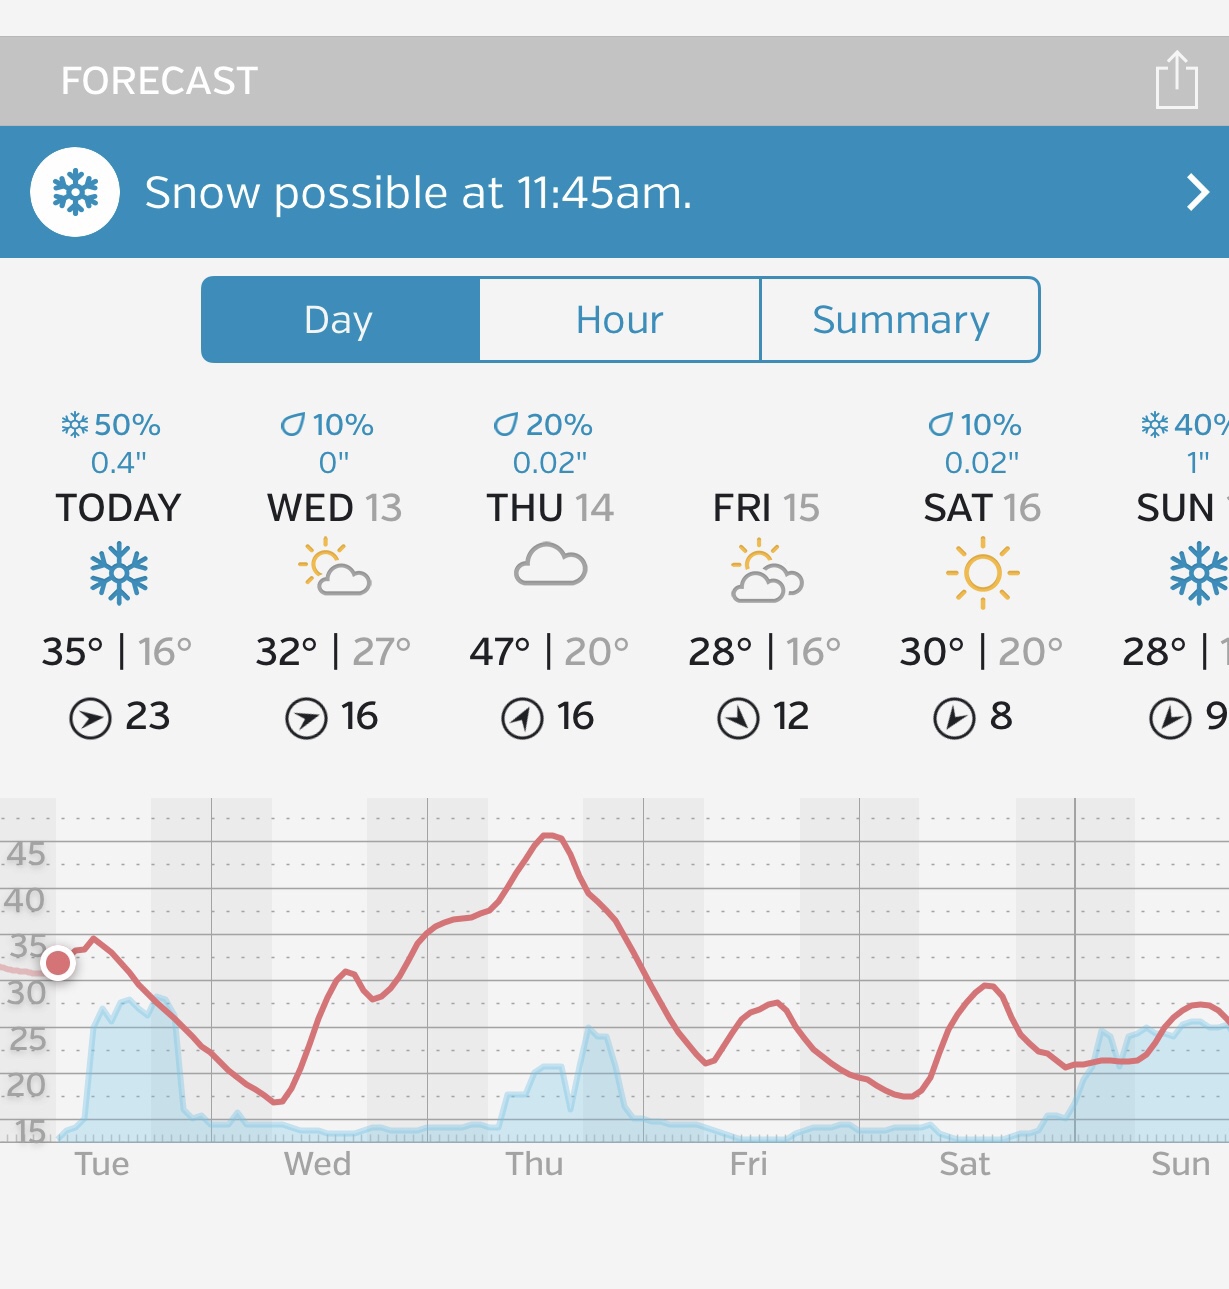Screen dimensions: 1229x1289
Task: Switch to the Day view
Action: (x=340, y=320)
